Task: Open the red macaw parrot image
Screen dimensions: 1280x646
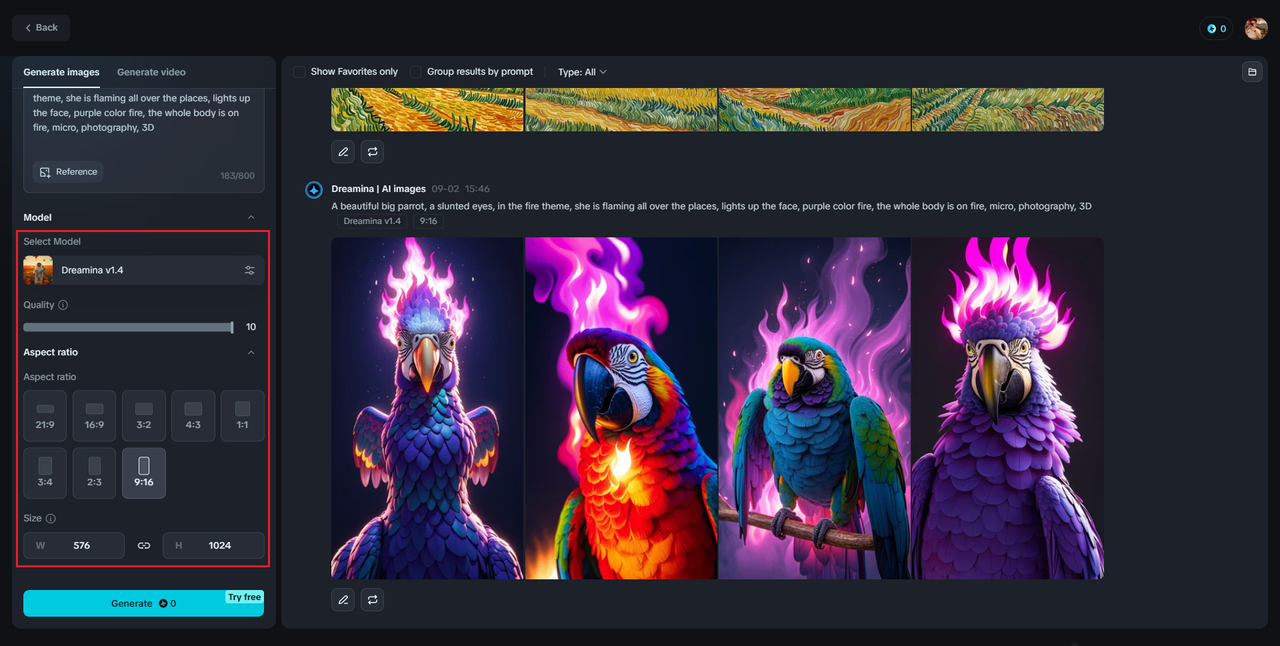Action: coord(621,408)
